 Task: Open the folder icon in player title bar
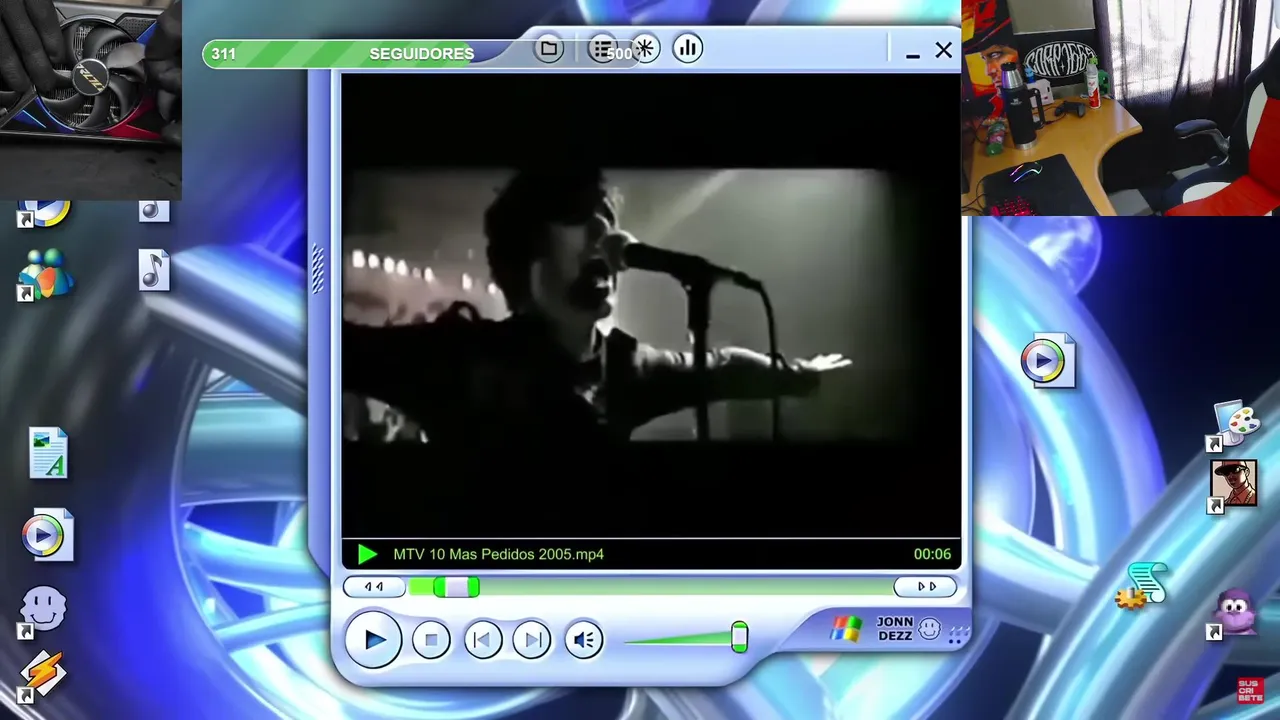tap(548, 48)
